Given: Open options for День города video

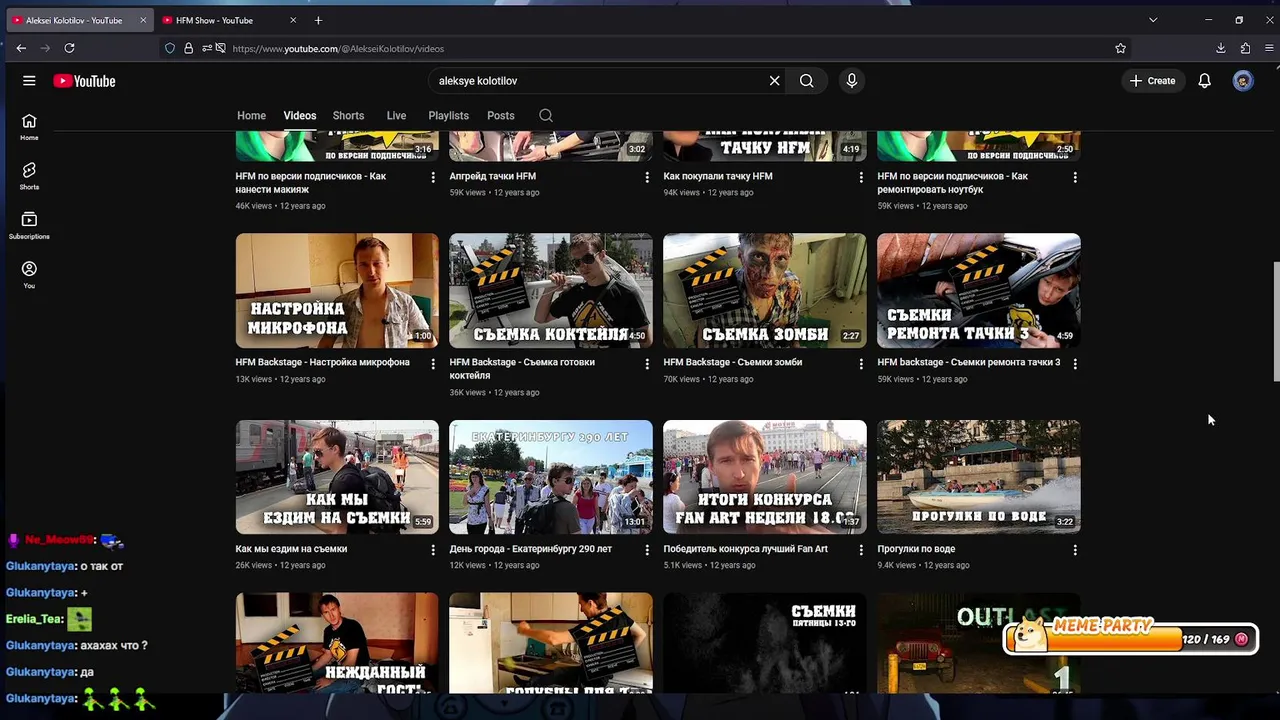Looking at the screenshot, I should coord(647,550).
